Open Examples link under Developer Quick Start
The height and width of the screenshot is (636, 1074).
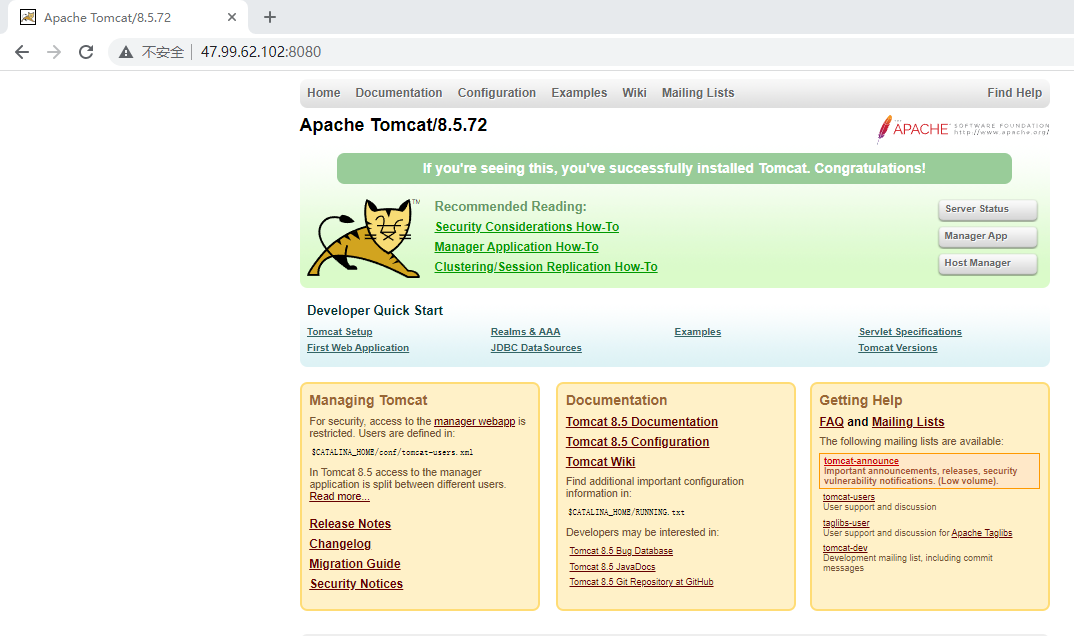pyautogui.click(x=697, y=331)
